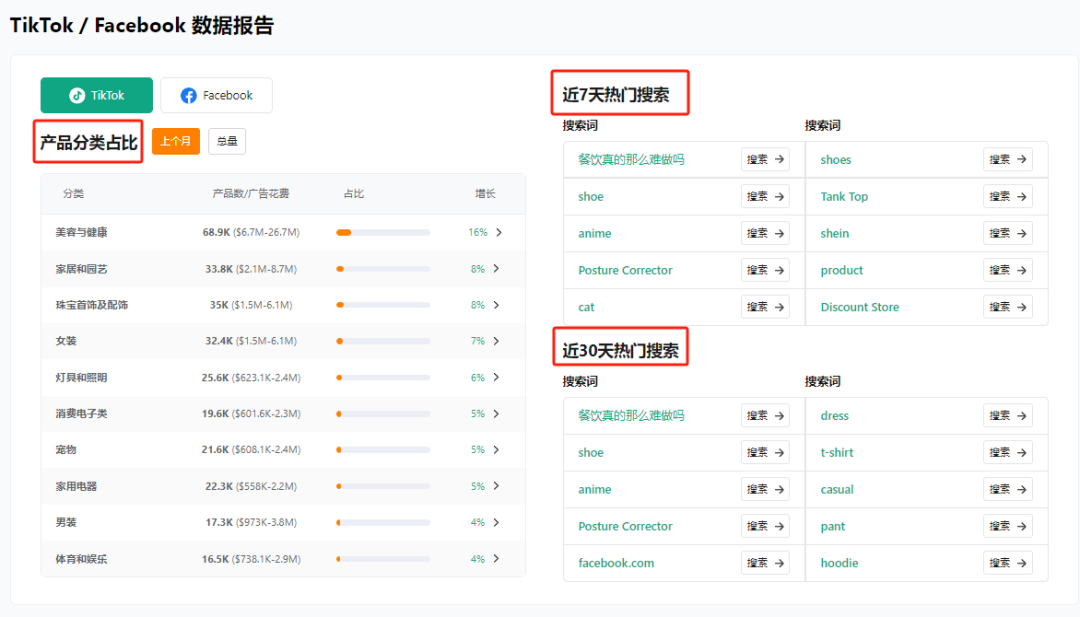The width and height of the screenshot is (1080, 617).
Task: Click search button next to Tank Top
Action: [1007, 196]
